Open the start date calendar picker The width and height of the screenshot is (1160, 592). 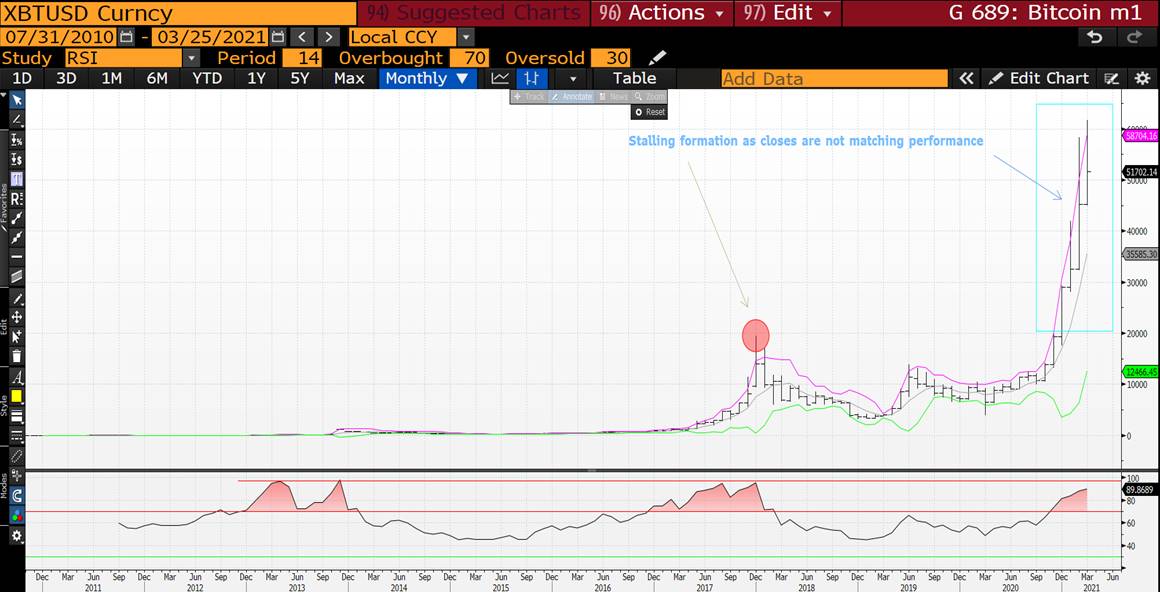click(126, 37)
